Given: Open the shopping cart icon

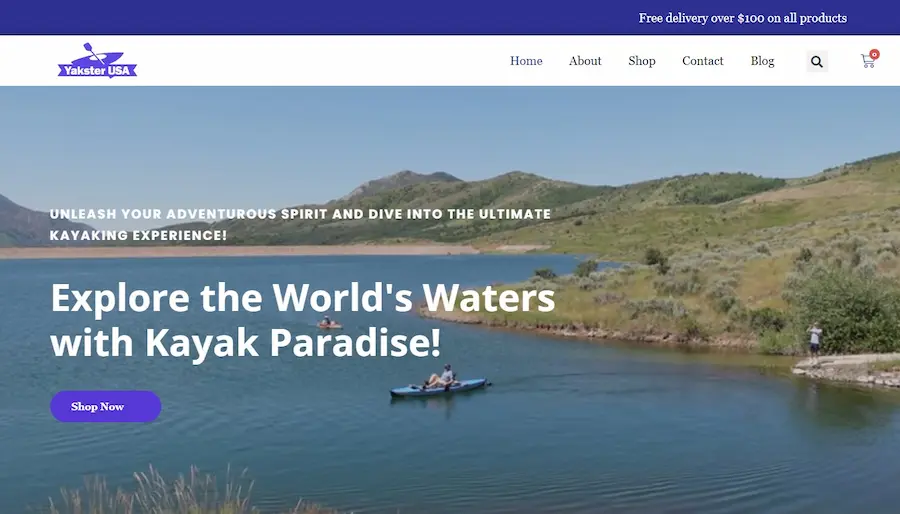Looking at the screenshot, I should [x=868, y=61].
